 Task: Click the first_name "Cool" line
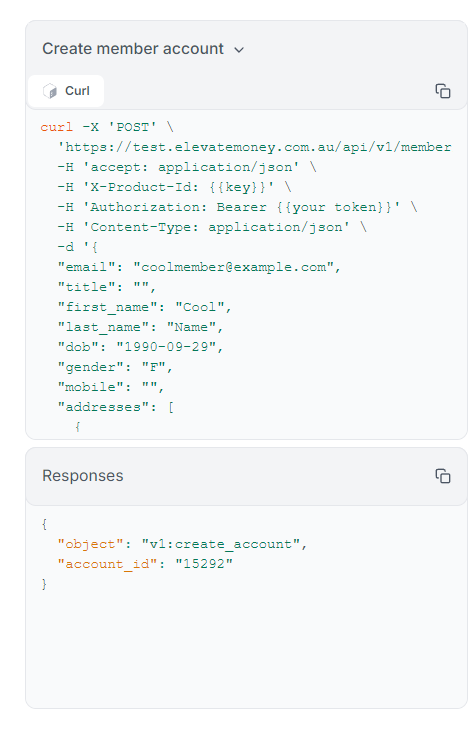tap(144, 307)
